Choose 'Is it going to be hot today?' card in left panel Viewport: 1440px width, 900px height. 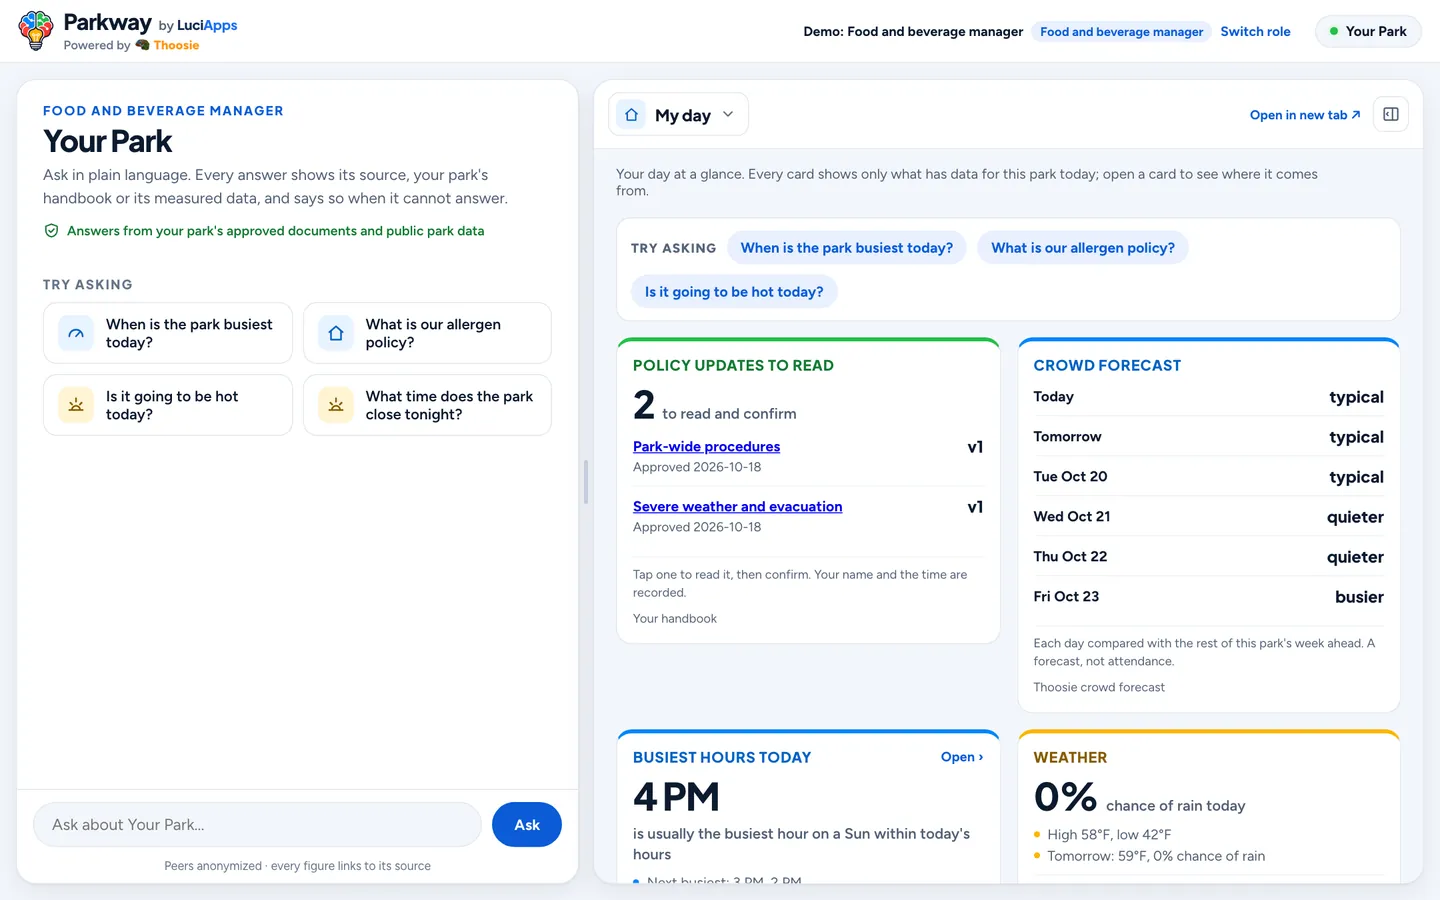pos(168,405)
